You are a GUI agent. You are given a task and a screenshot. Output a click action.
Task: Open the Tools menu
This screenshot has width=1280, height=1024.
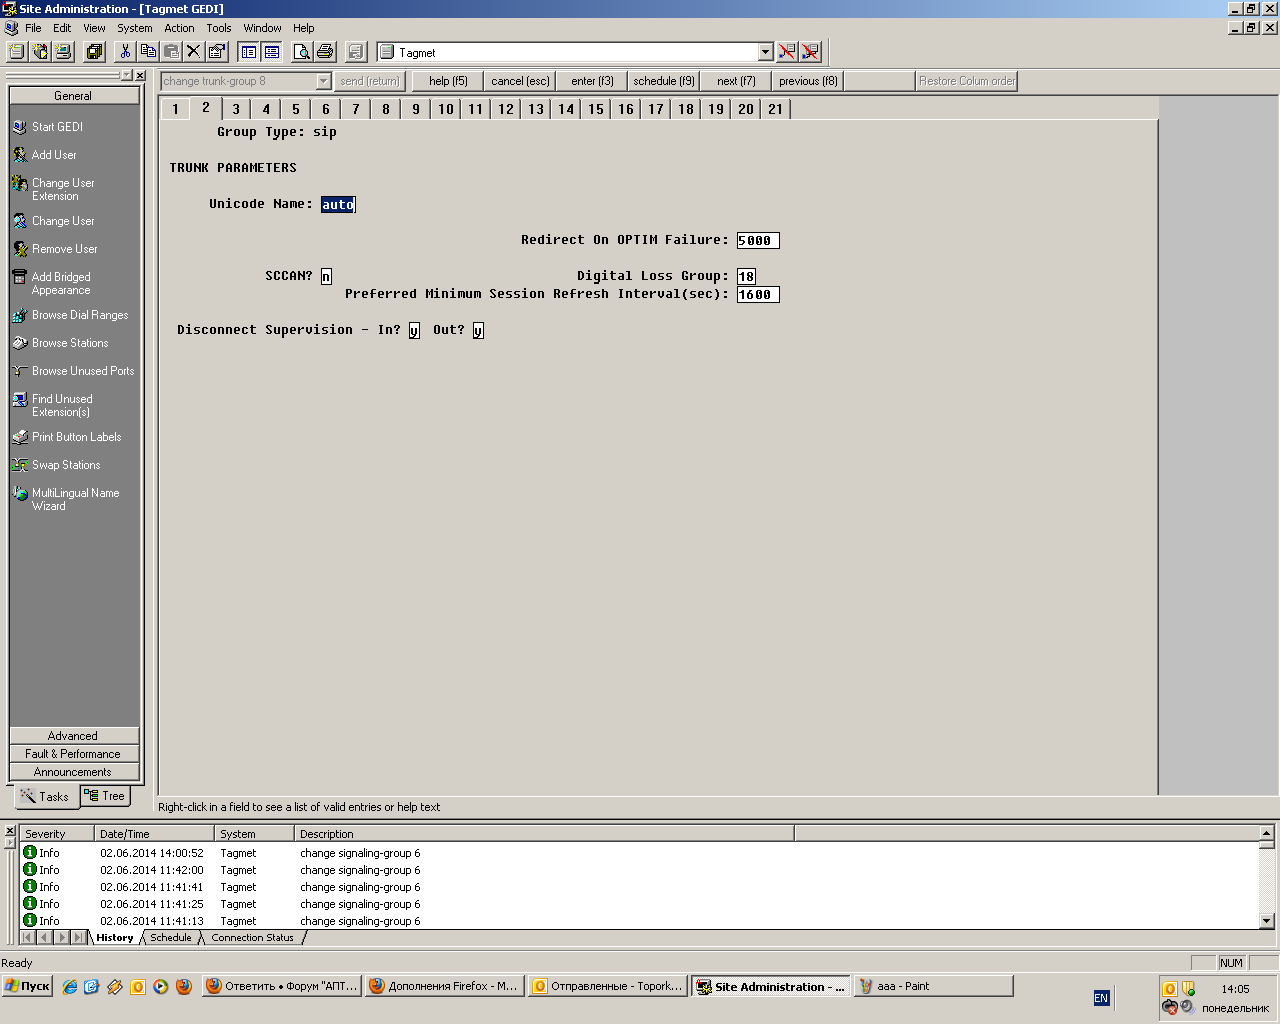tap(218, 28)
